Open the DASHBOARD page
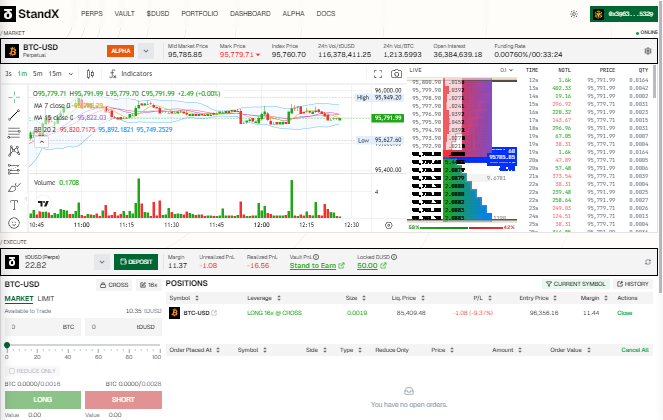Screen dimensions: 663x420 [x=250, y=14]
